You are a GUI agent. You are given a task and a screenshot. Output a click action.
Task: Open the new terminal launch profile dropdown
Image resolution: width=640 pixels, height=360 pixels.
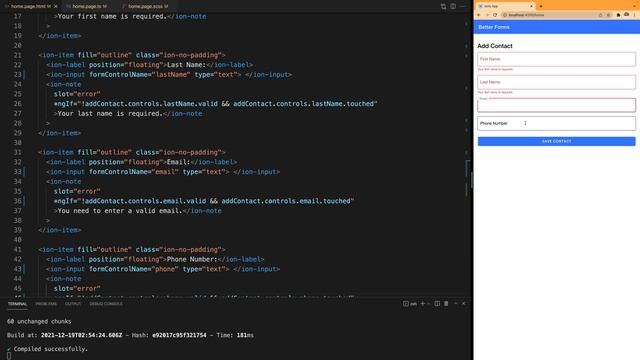pyautogui.click(x=429, y=304)
